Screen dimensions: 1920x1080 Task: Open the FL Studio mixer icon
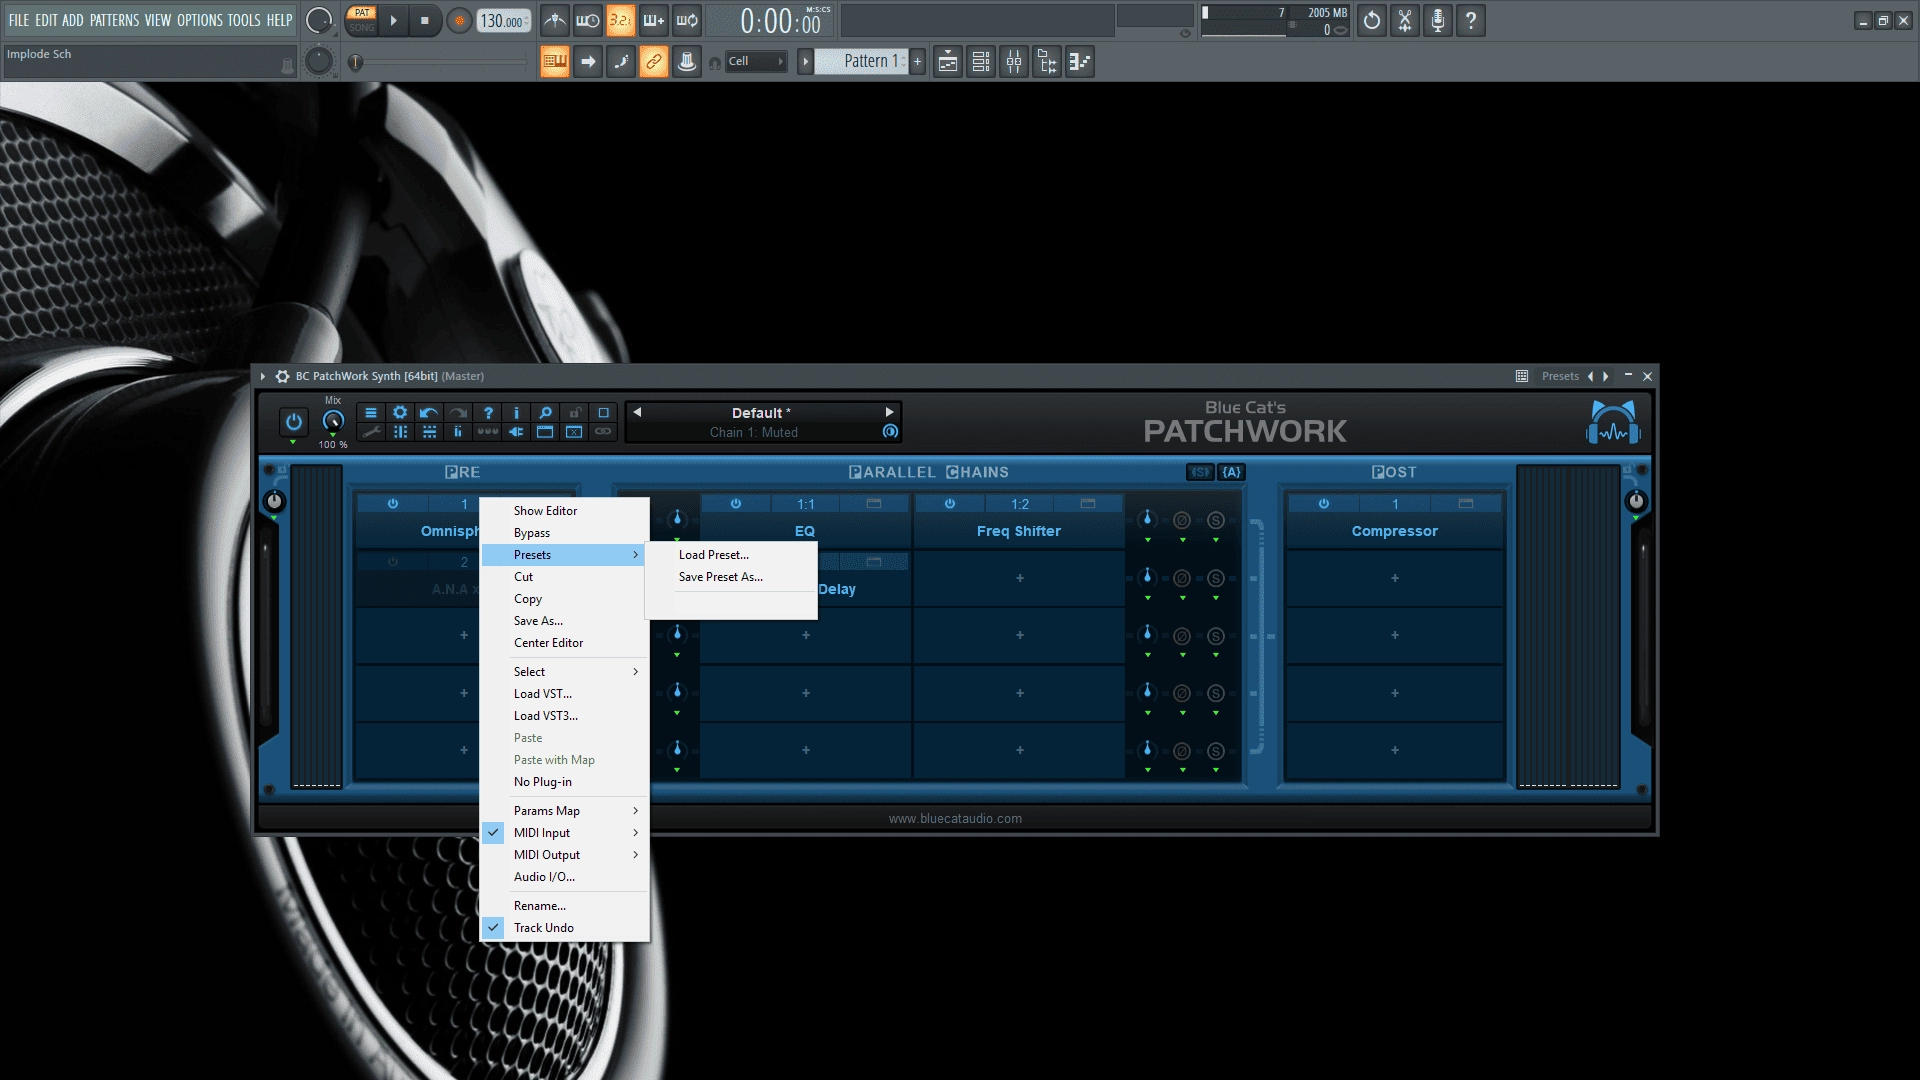(1014, 62)
